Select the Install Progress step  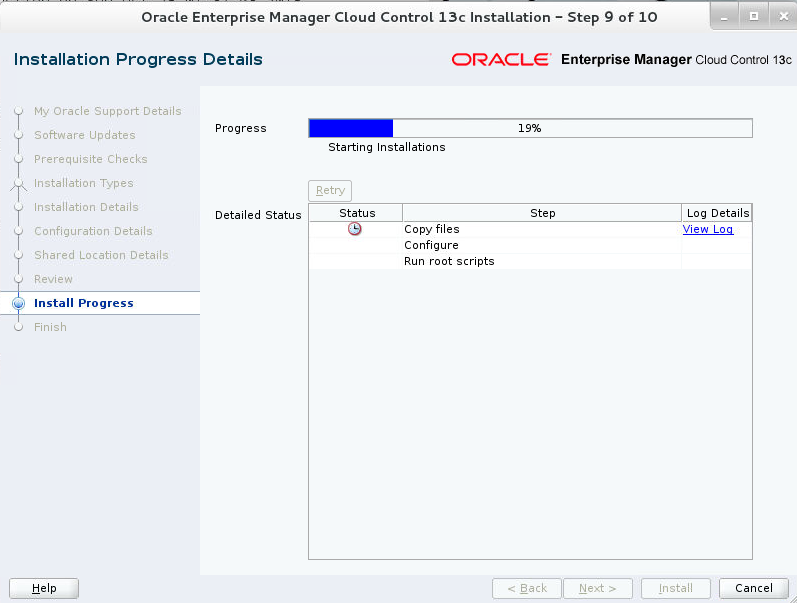pos(83,303)
